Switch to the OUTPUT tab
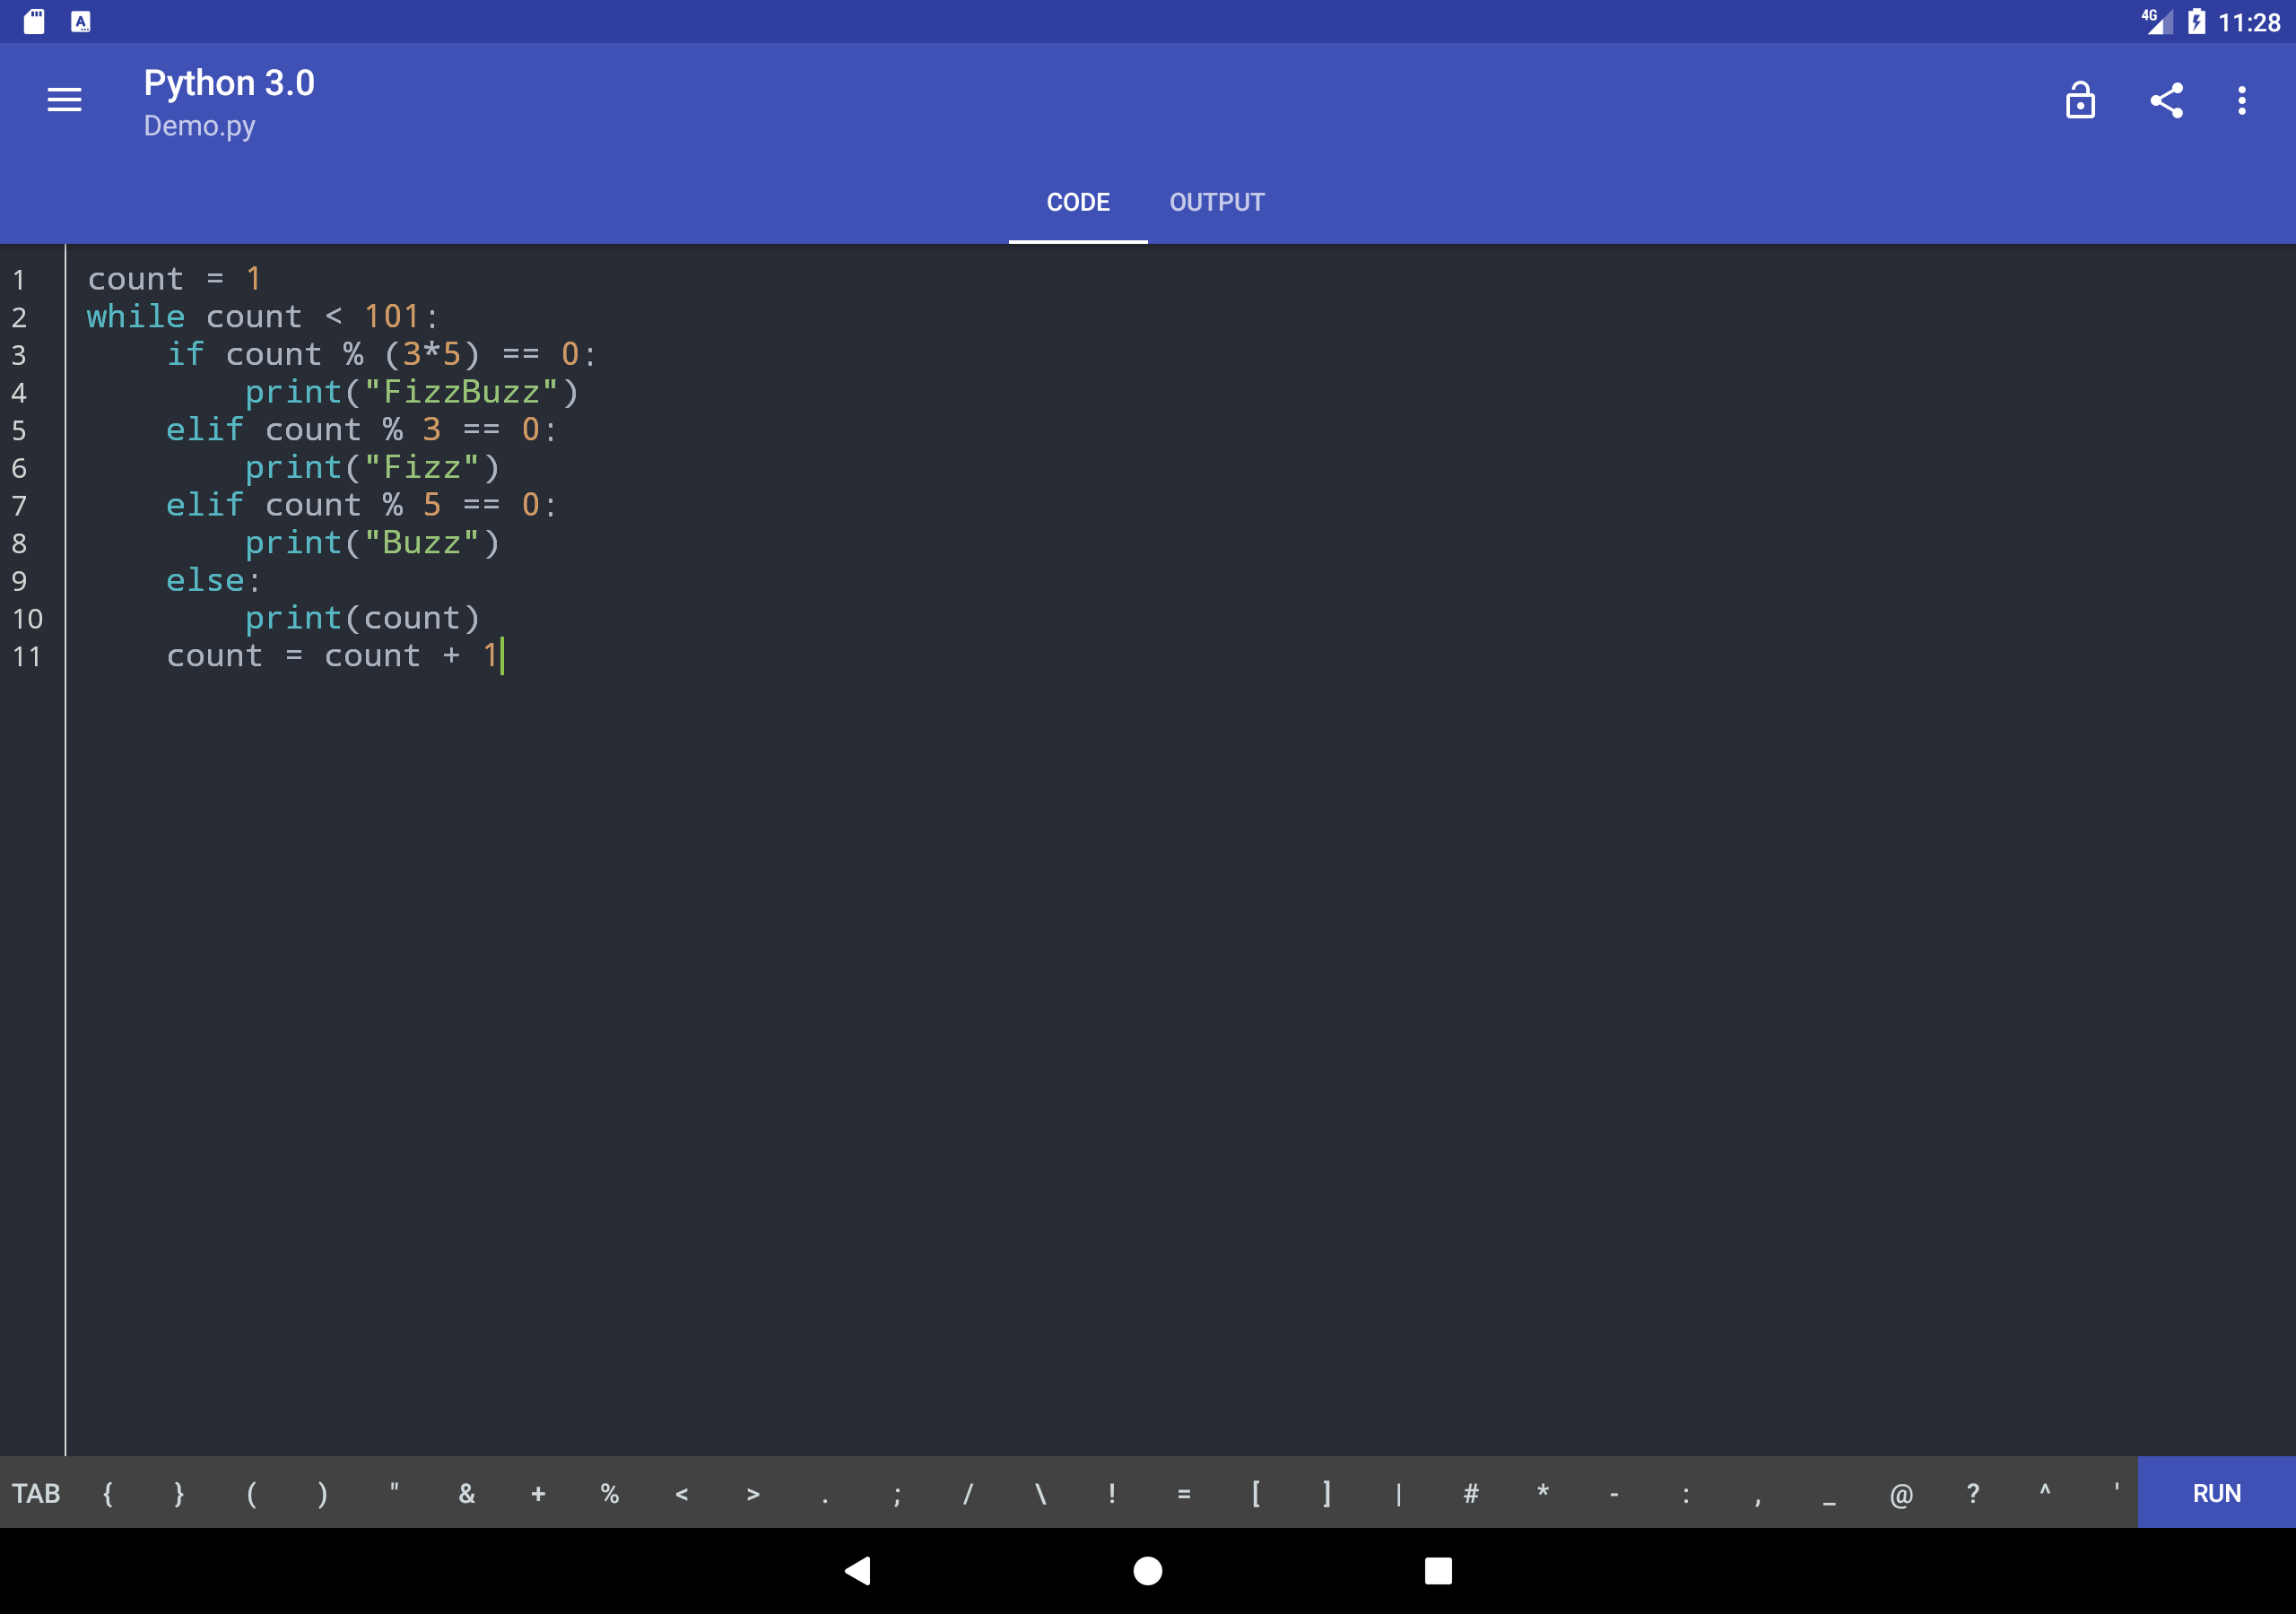 [x=1216, y=203]
